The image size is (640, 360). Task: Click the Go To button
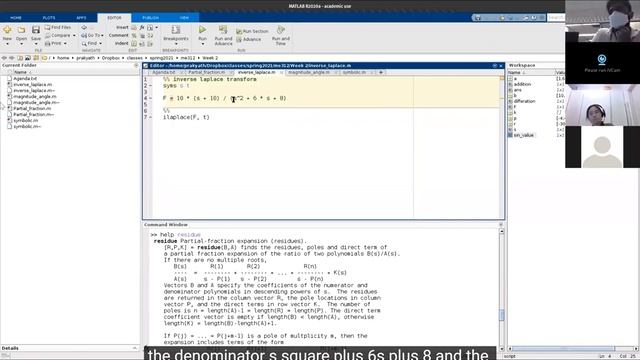[91, 36]
